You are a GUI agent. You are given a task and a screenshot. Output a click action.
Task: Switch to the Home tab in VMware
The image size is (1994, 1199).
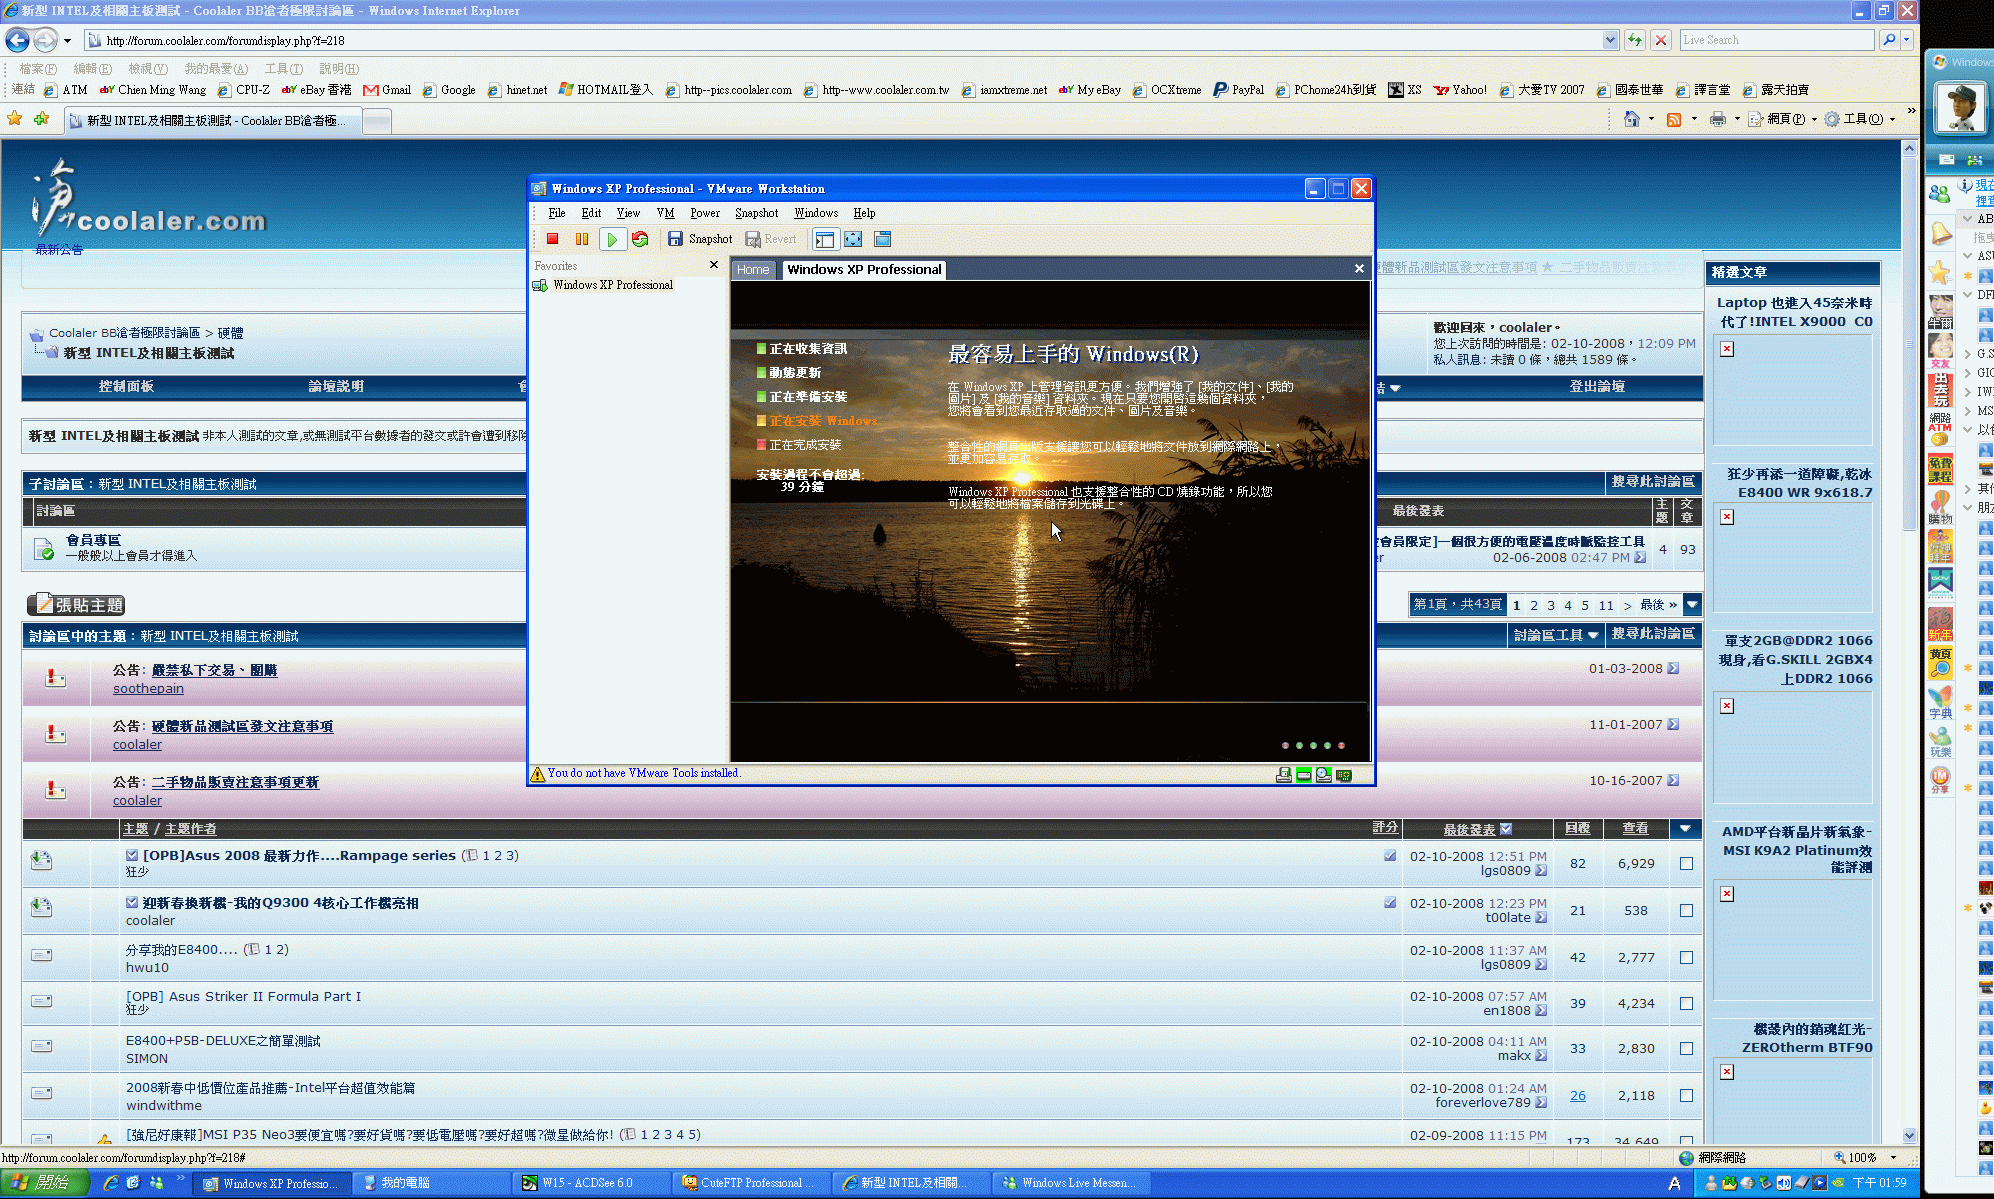click(753, 269)
